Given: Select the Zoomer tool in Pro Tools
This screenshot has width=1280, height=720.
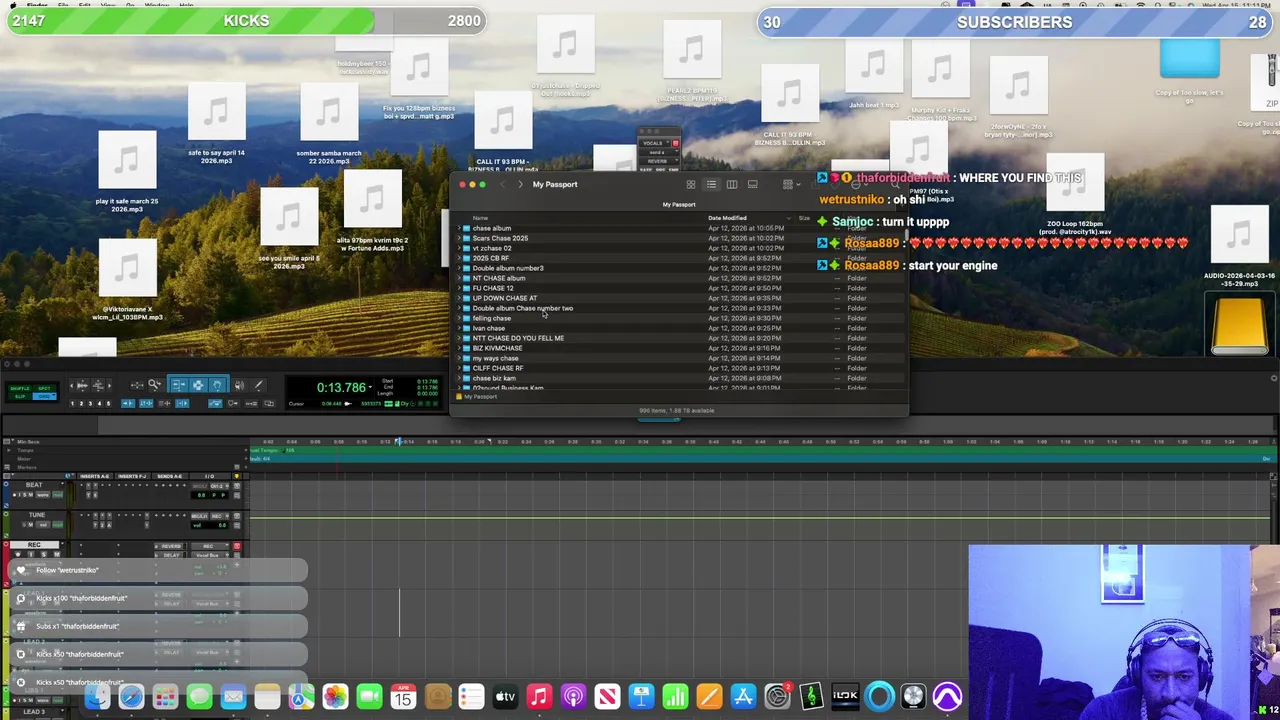Looking at the screenshot, I should point(154,385).
